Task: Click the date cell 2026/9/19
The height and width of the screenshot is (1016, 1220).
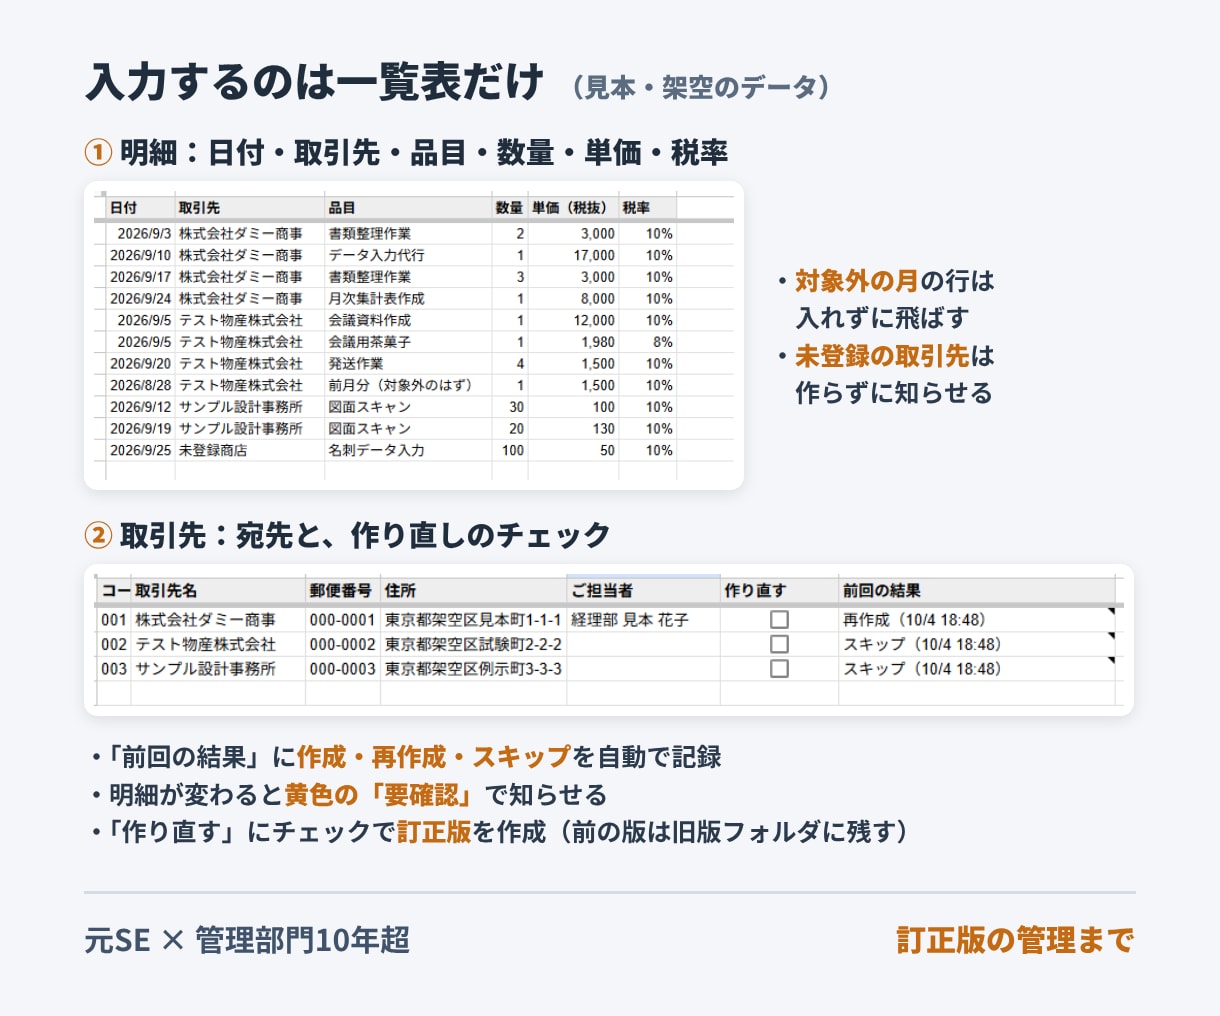Action: 140,428
